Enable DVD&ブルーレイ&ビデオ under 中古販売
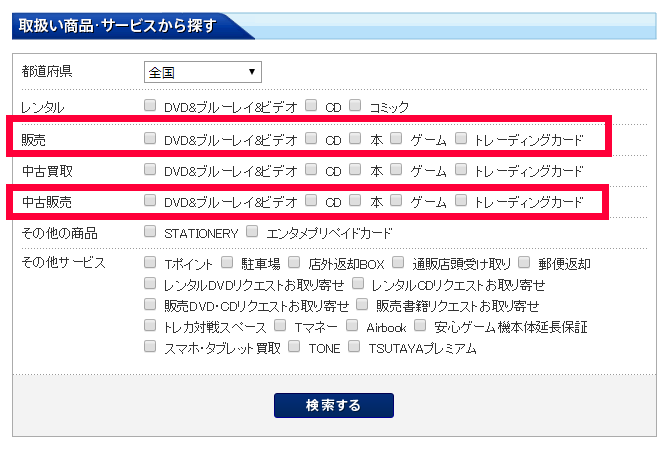This screenshot has height=450, width=667. [150, 201]
